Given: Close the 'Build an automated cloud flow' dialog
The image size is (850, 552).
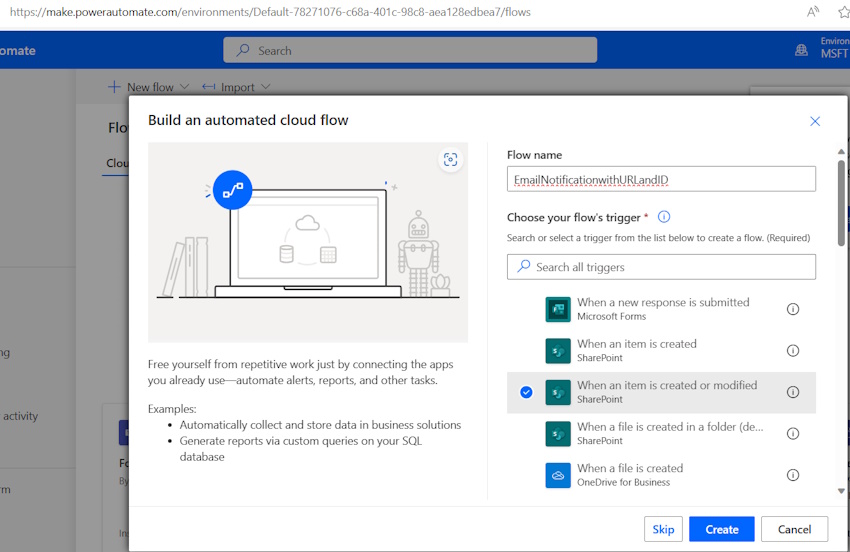Looking at the screenshot, I should click(x=815, y=121).
